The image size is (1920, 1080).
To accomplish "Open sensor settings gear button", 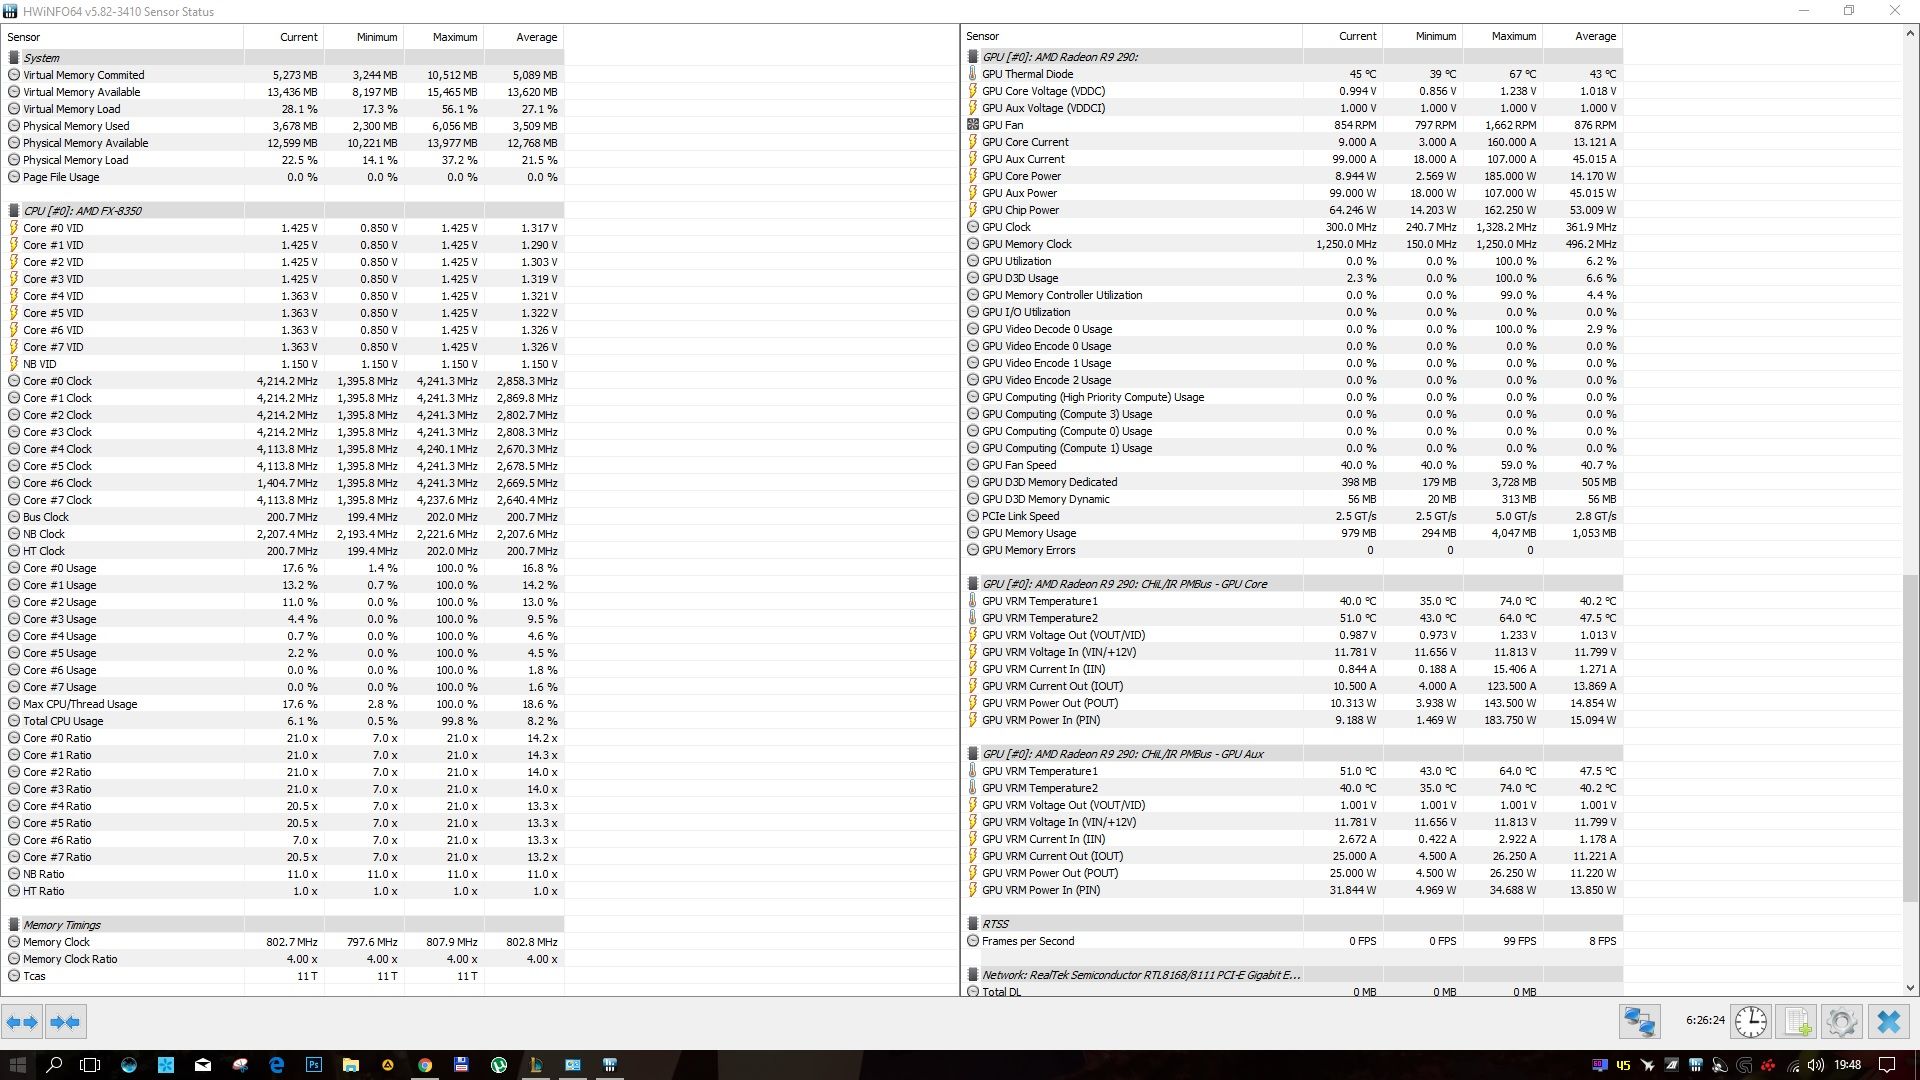I will tap(1842, 1022).
